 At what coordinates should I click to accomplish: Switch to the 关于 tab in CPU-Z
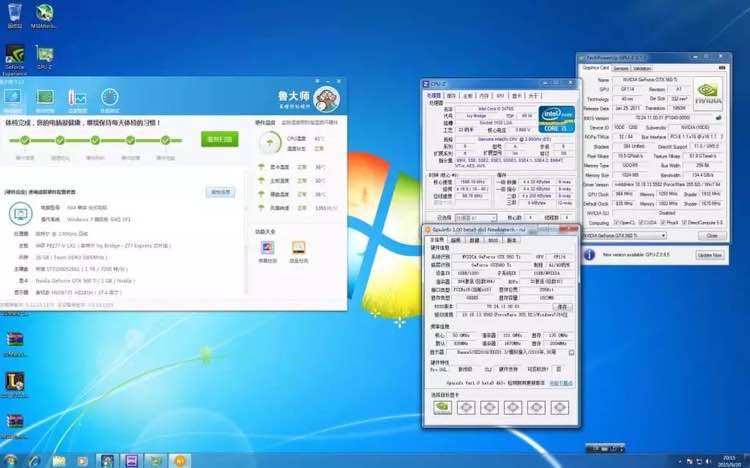click(533, 96)
